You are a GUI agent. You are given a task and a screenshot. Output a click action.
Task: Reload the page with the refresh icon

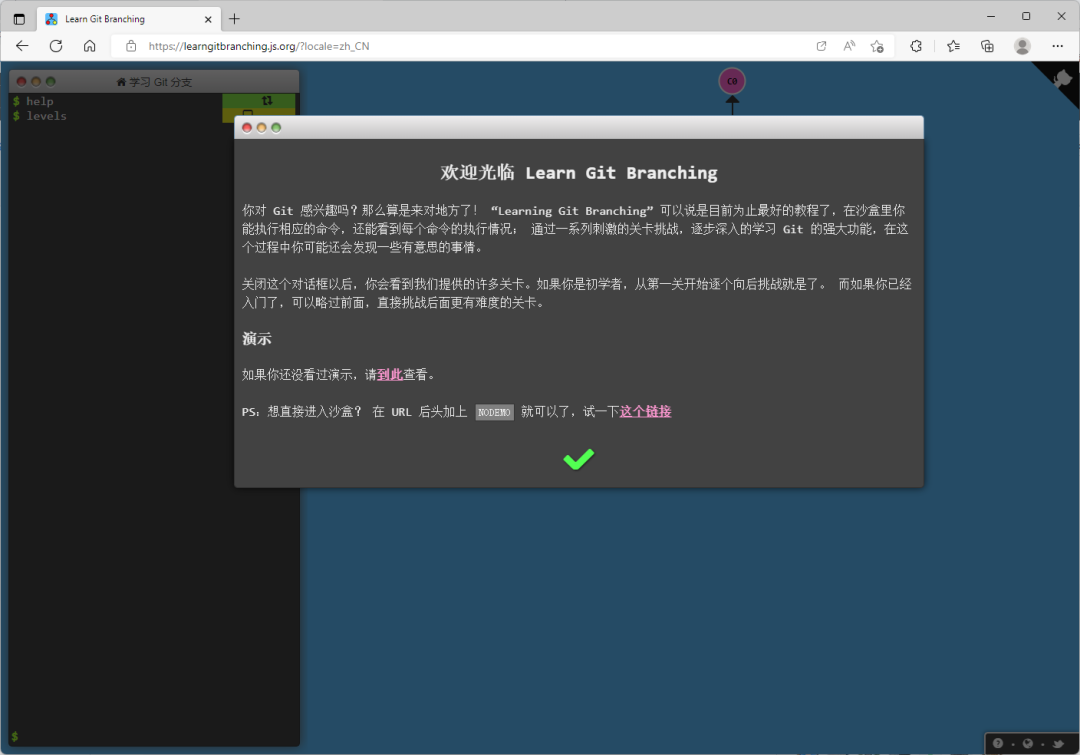click(x=56, y=46)
